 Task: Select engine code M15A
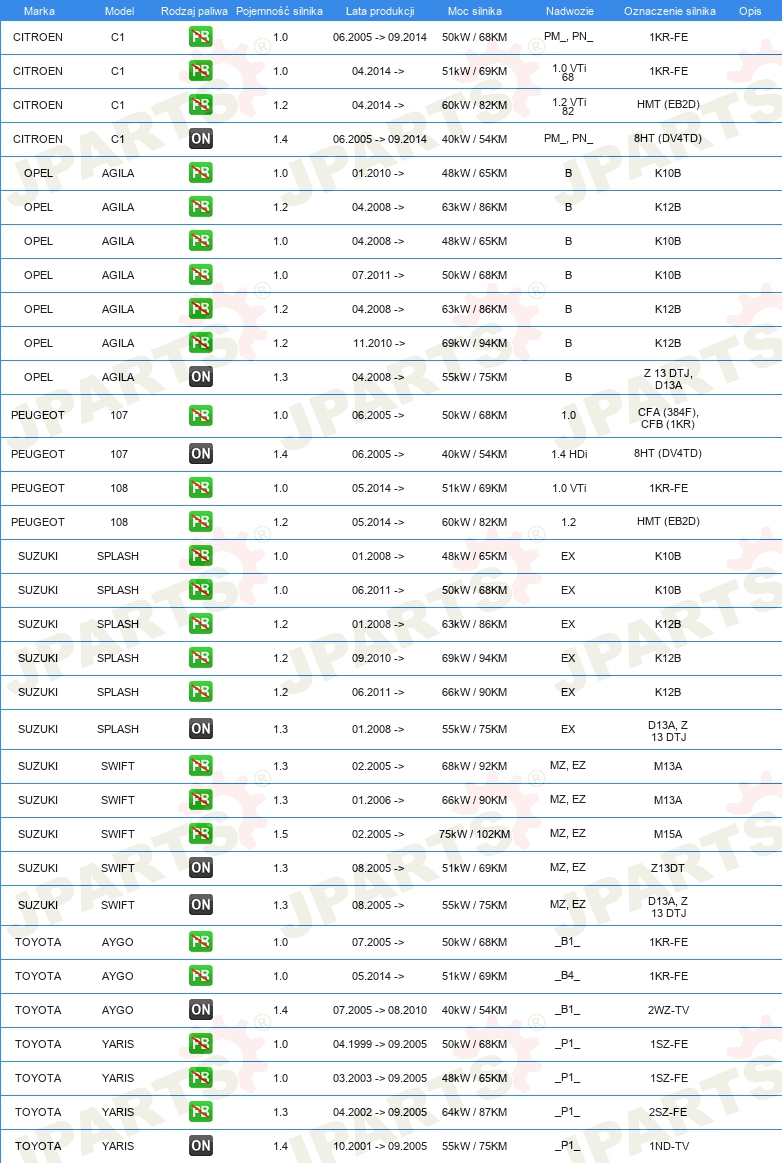pyautogui.click(x=668, y=834)
